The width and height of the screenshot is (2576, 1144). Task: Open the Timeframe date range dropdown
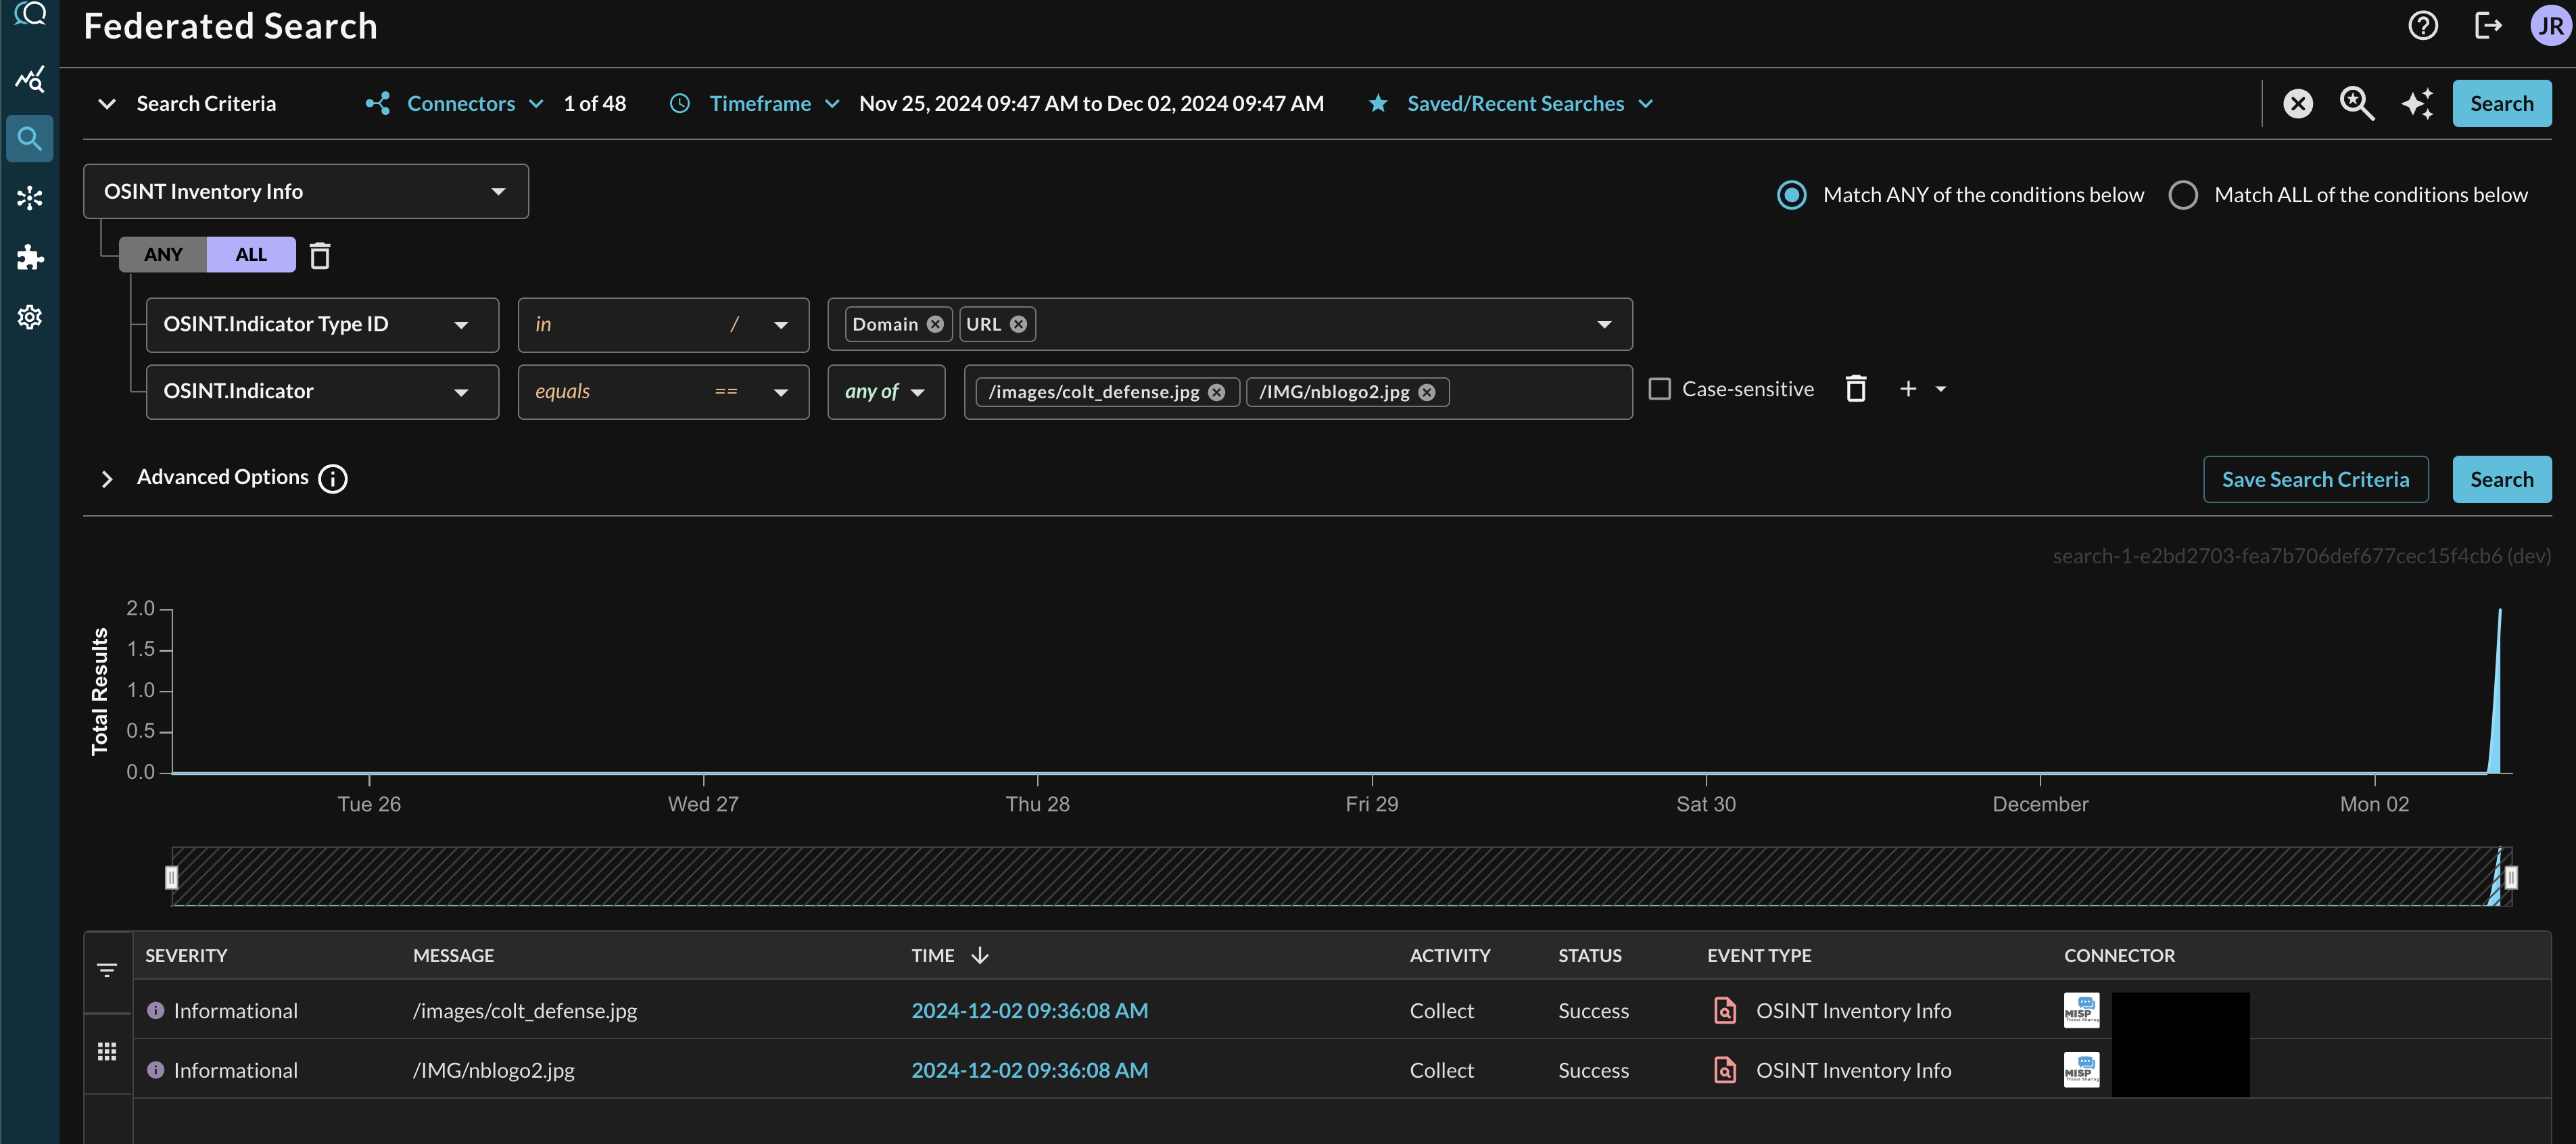pyautogui.click(x=832, y=102)
